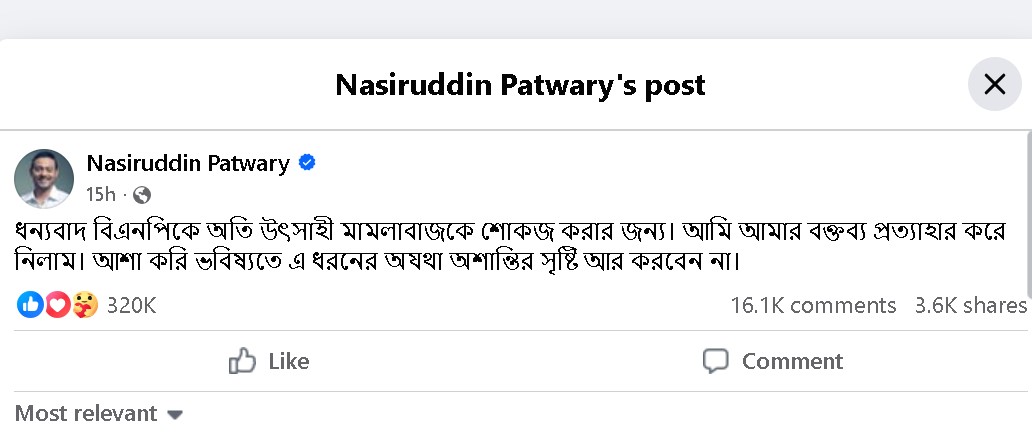Open the 15h timestamp link
1032x442 pixels.
(x=100, y=194)
